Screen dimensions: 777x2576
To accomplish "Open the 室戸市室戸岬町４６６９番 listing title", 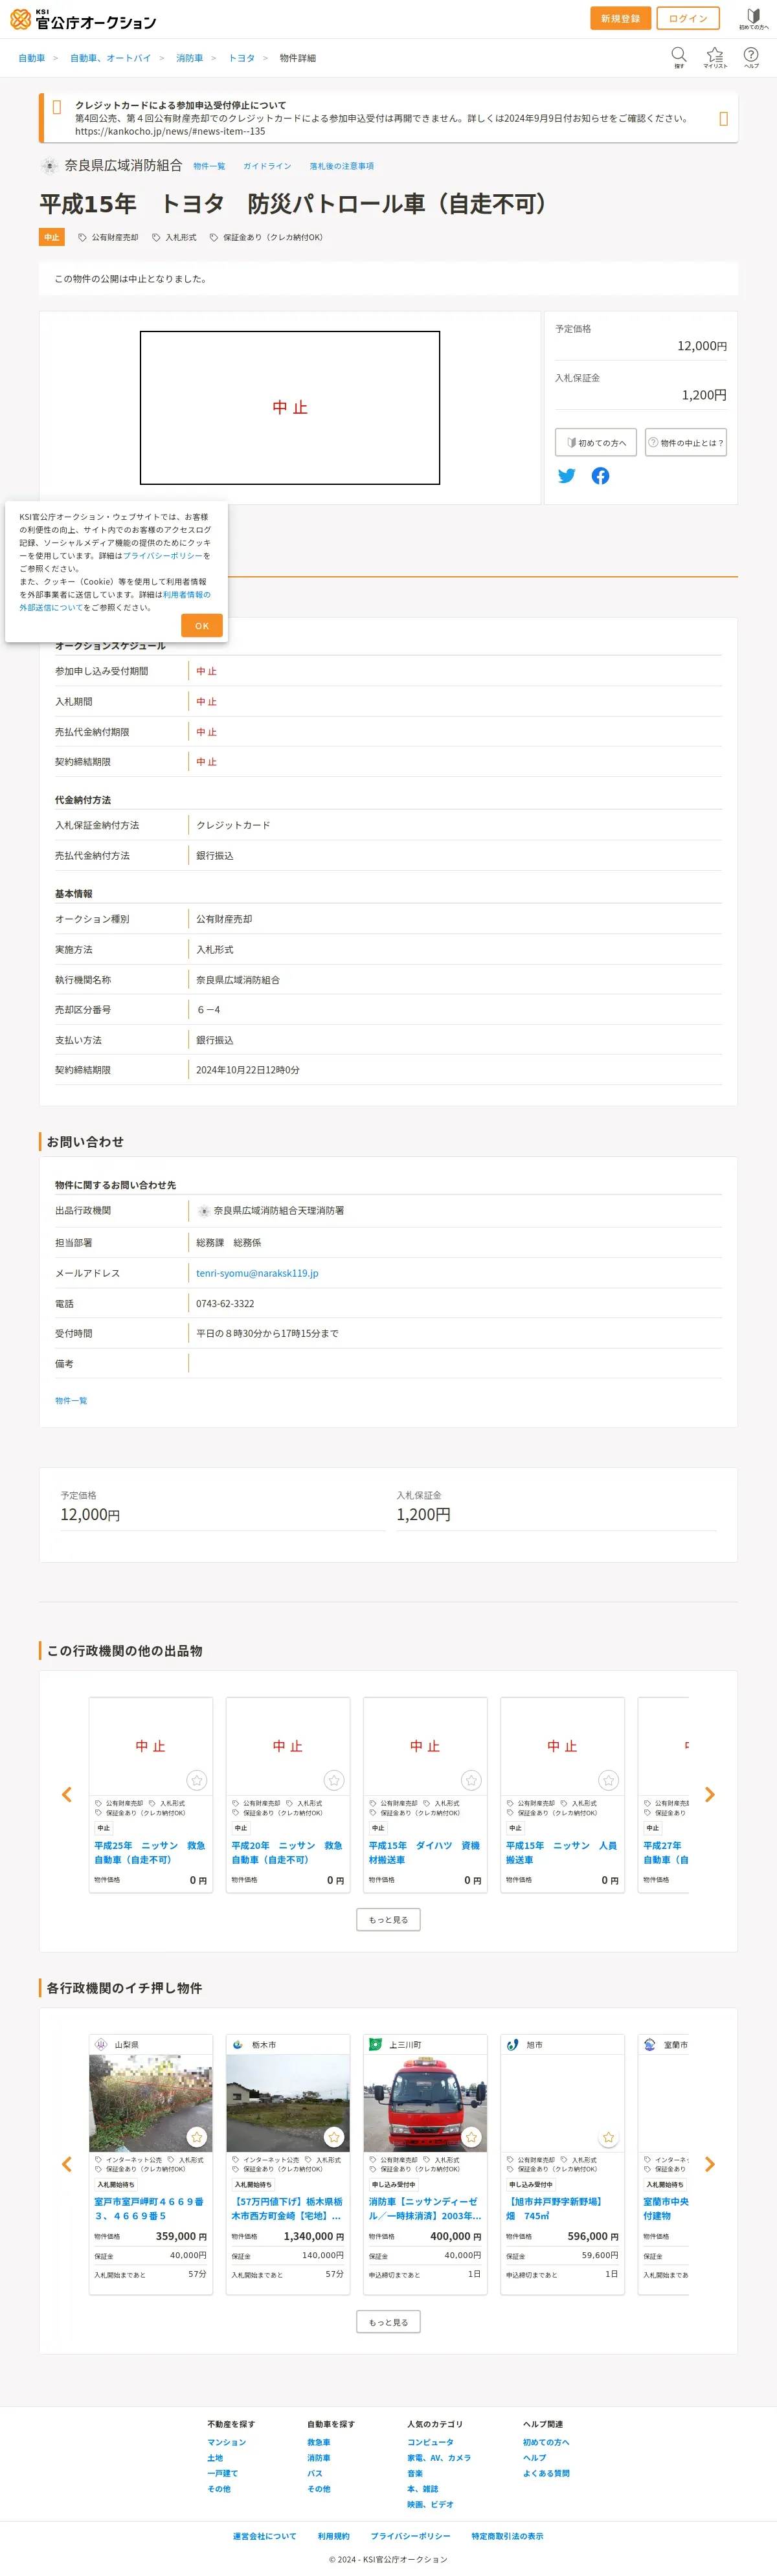I will coord(150,2208).
